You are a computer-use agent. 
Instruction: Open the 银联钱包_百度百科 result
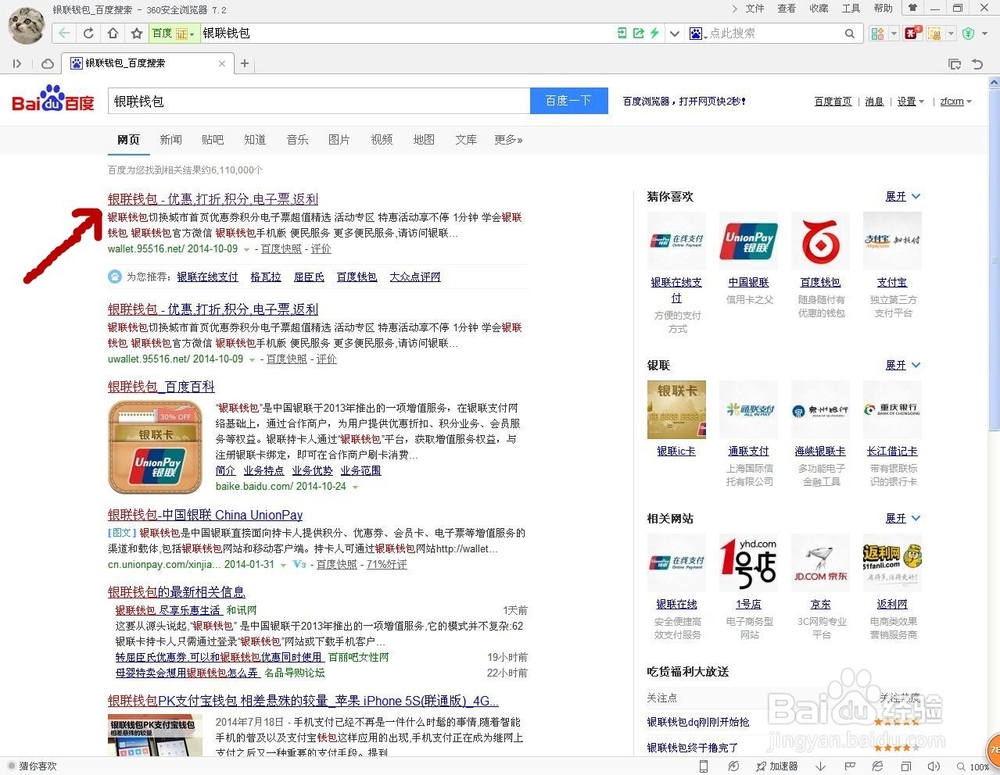tap(161, 387)
